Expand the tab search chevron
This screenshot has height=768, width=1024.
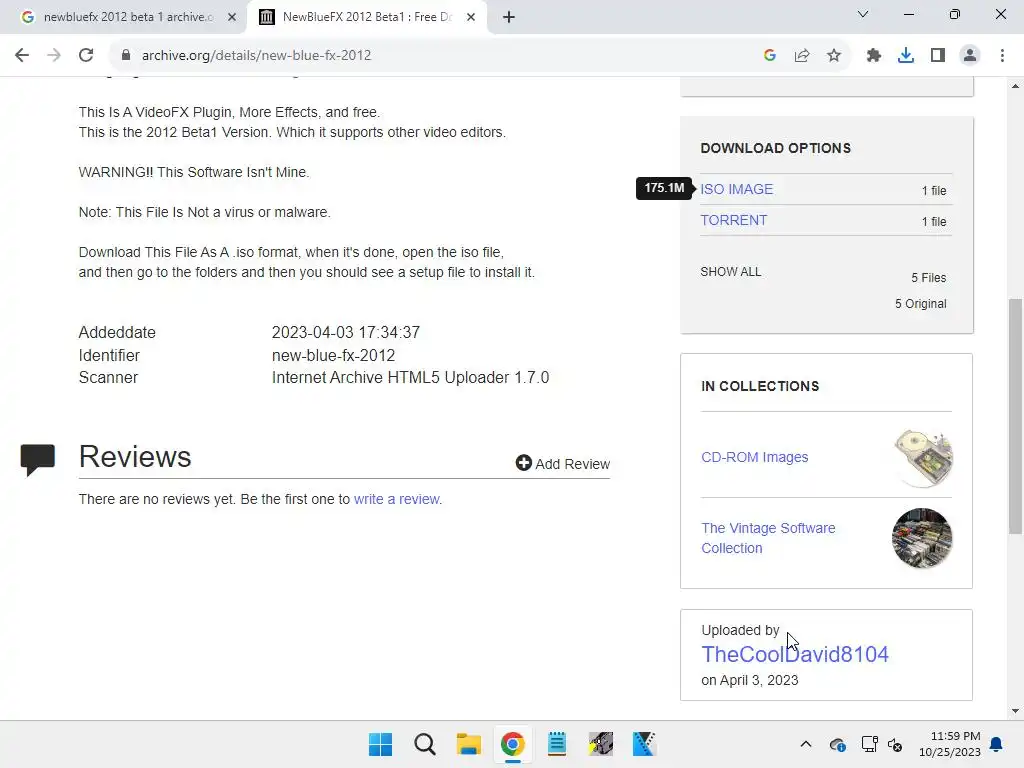pyautogui.click(x=863, y=14)
